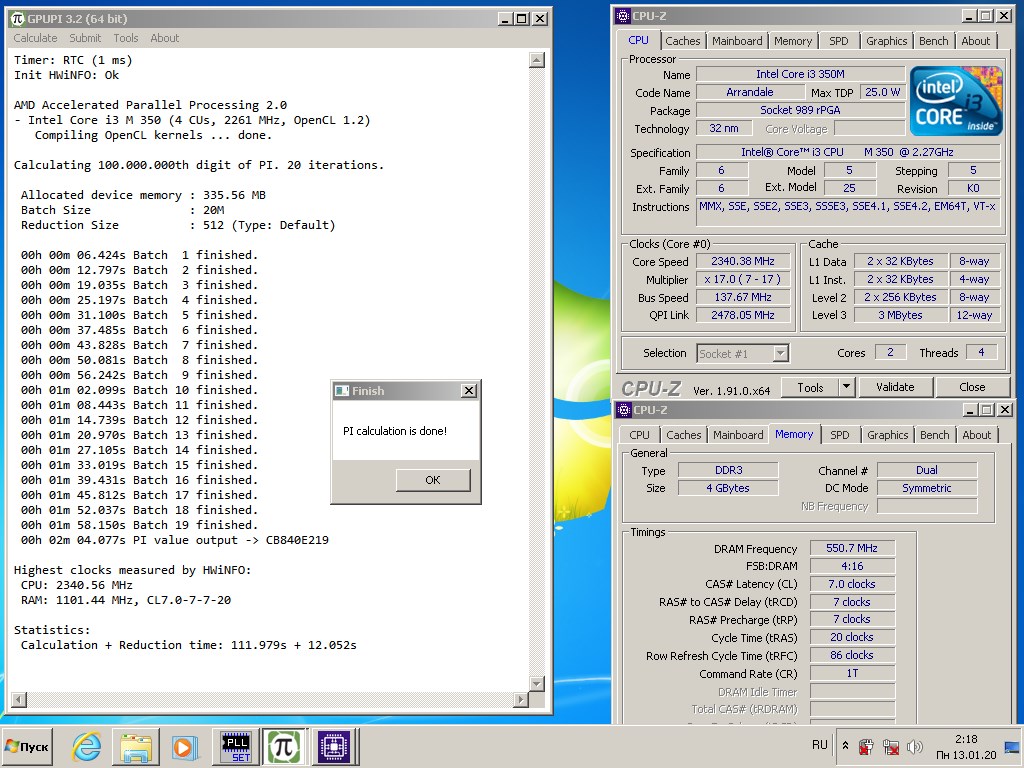
Task: Click PI value output CB840E219 line
Action: pos(174,540)
